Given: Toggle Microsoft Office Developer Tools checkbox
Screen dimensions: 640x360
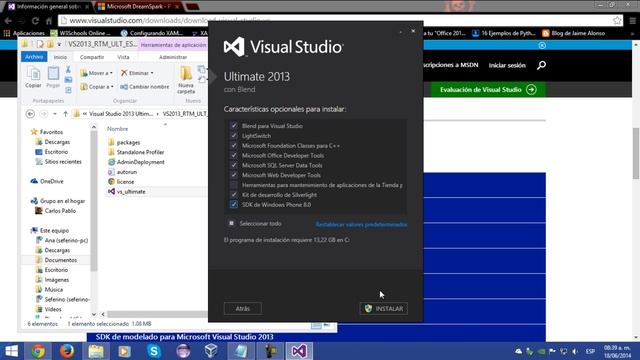Looking at the screenshot, I should tap(234, 155).
